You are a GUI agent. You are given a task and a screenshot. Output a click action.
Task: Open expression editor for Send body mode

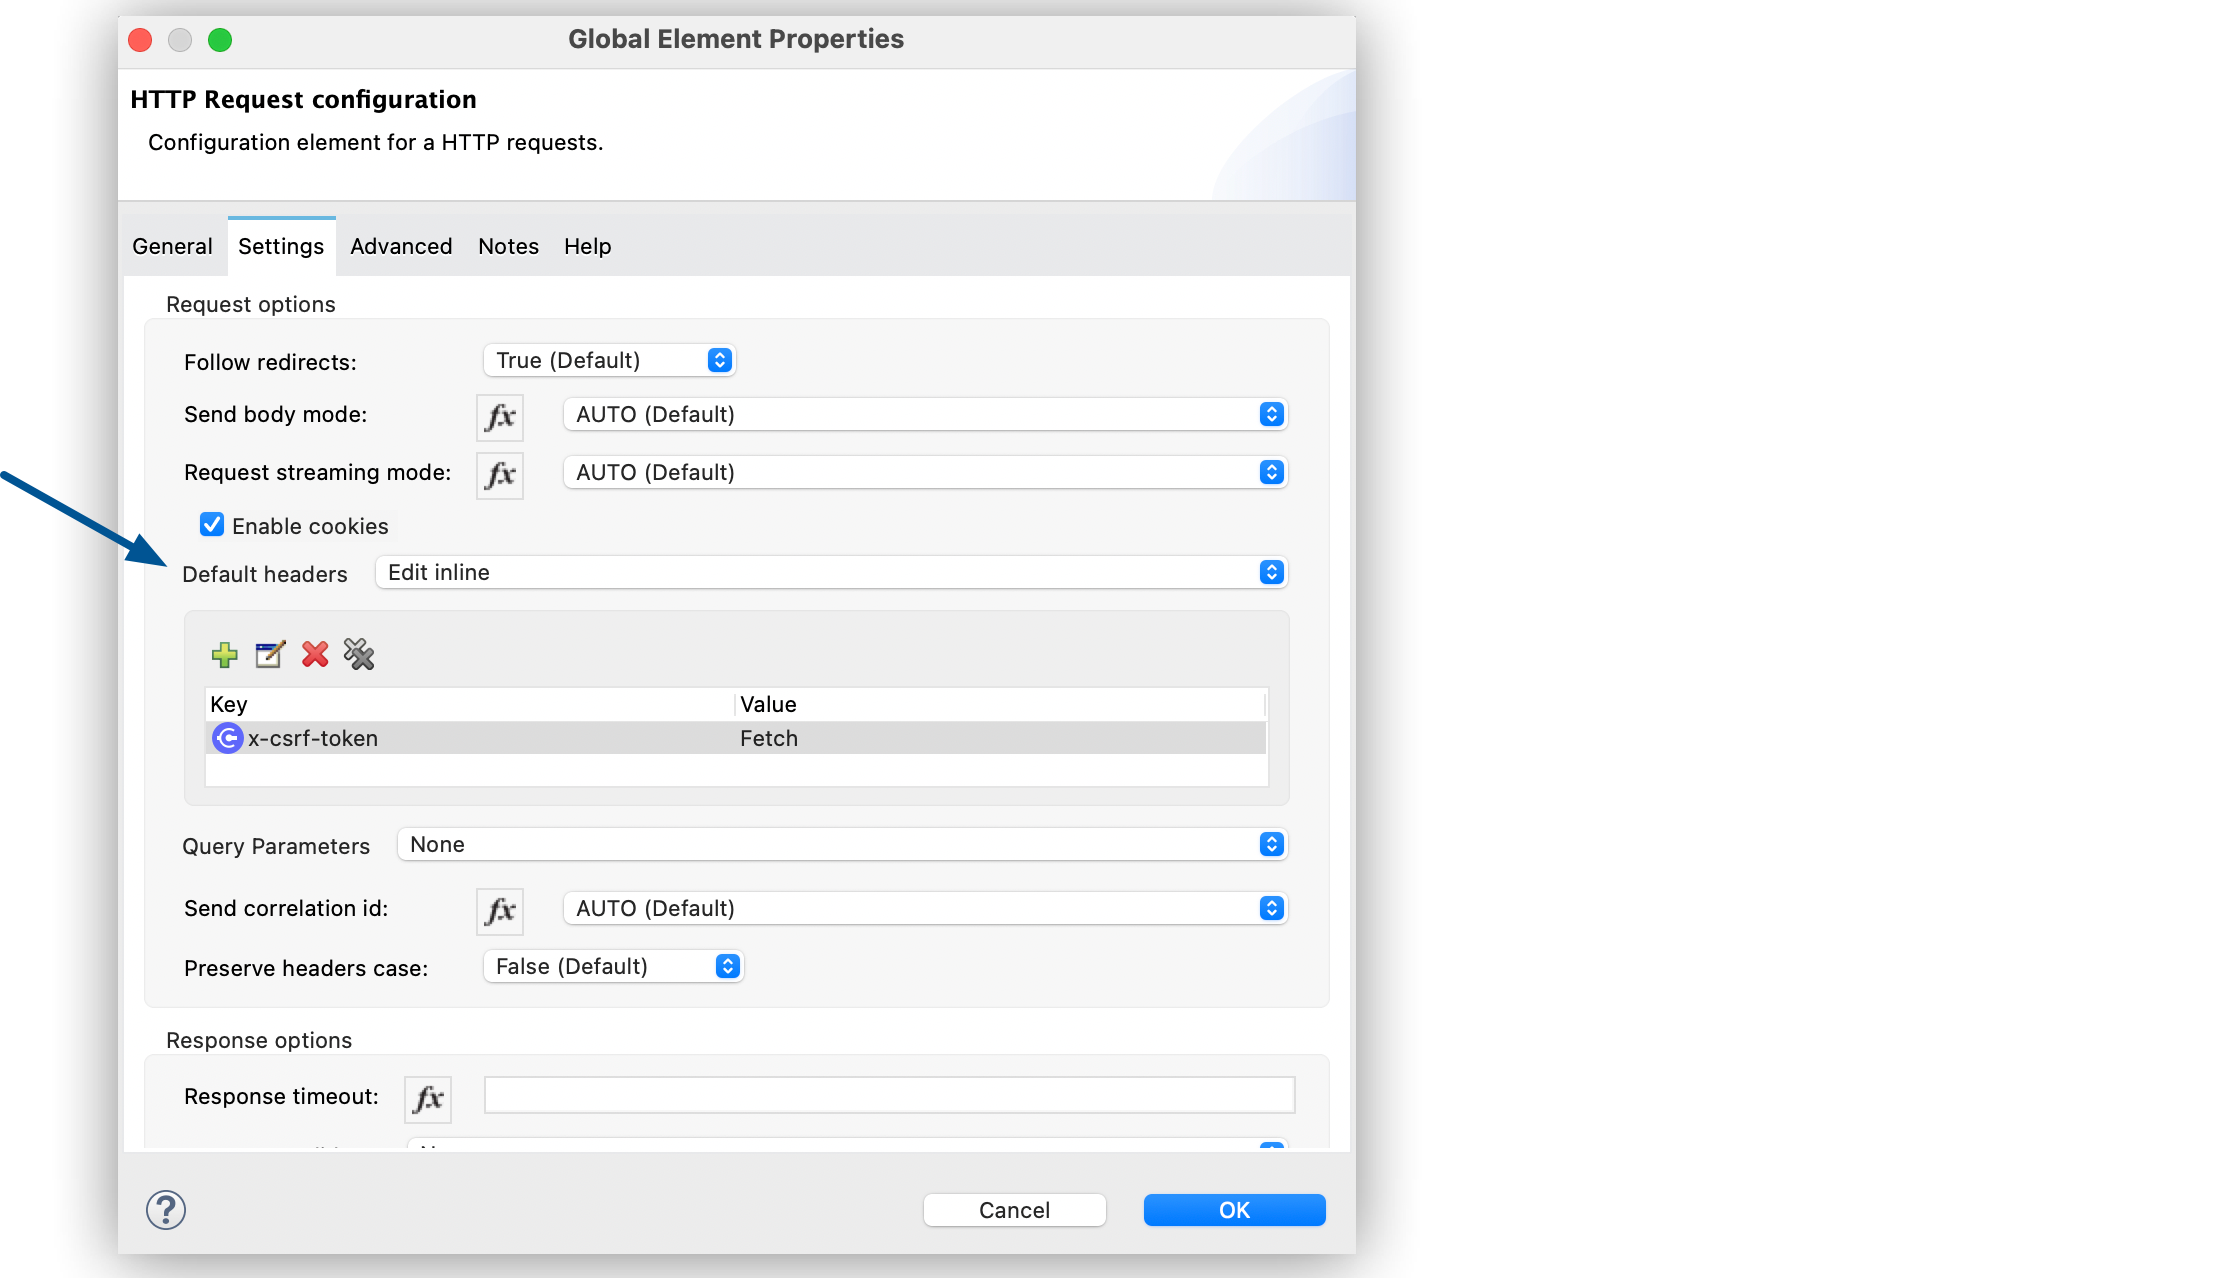click(499, 417)
